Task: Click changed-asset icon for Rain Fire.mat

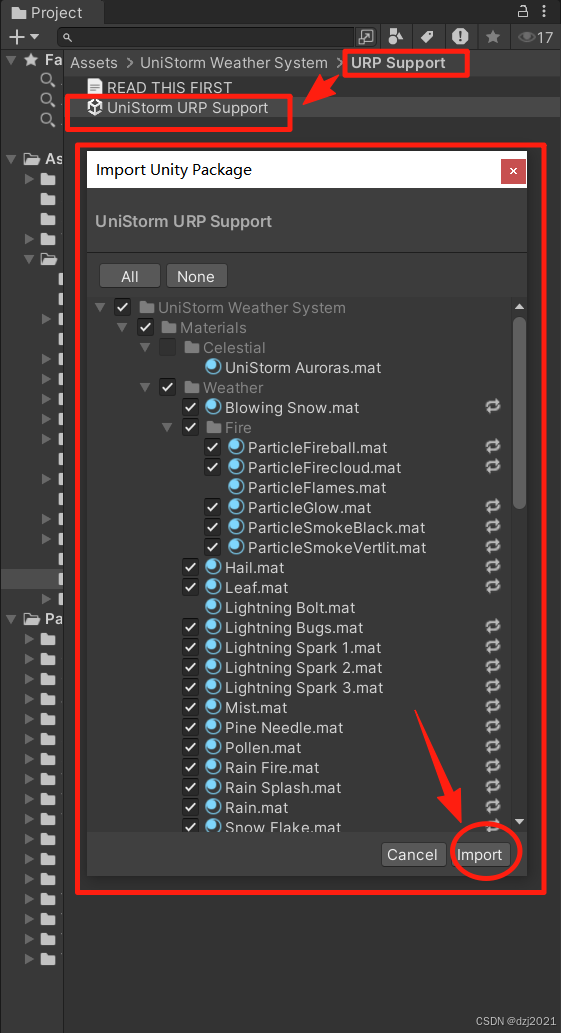Action: point(493,766)
